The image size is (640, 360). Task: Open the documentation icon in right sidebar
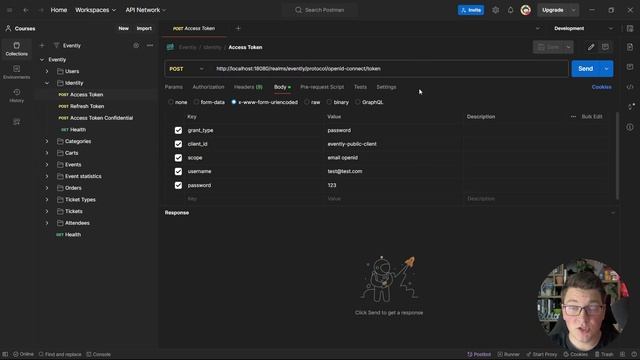[x=630, y=47]
